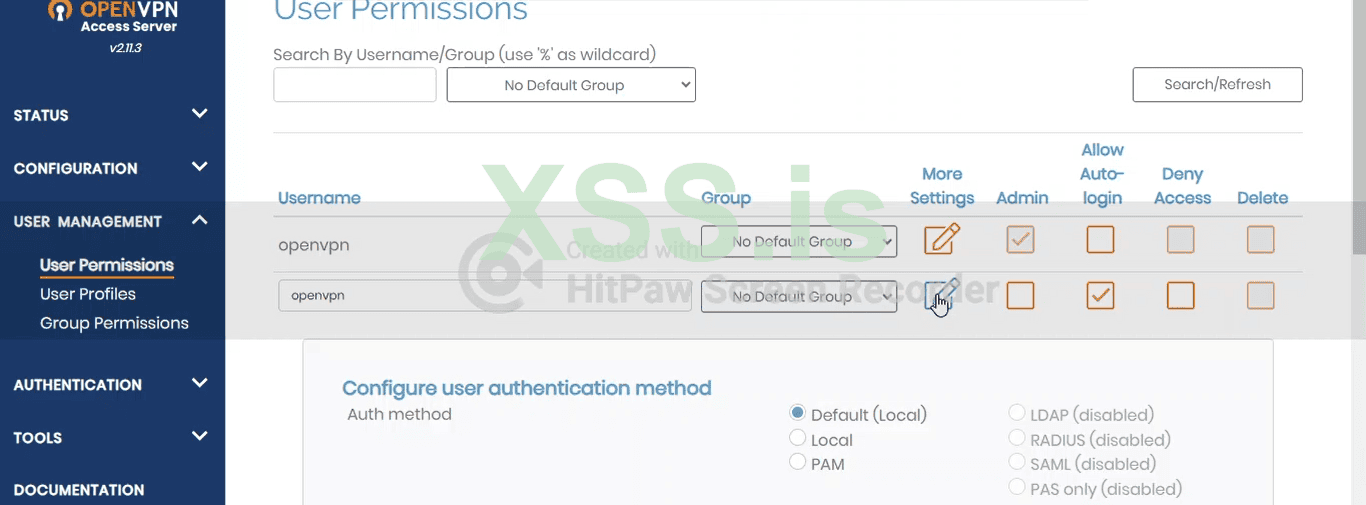Click the Username column header
This screenshot has width=1366, height=505.
click(319, 198)
